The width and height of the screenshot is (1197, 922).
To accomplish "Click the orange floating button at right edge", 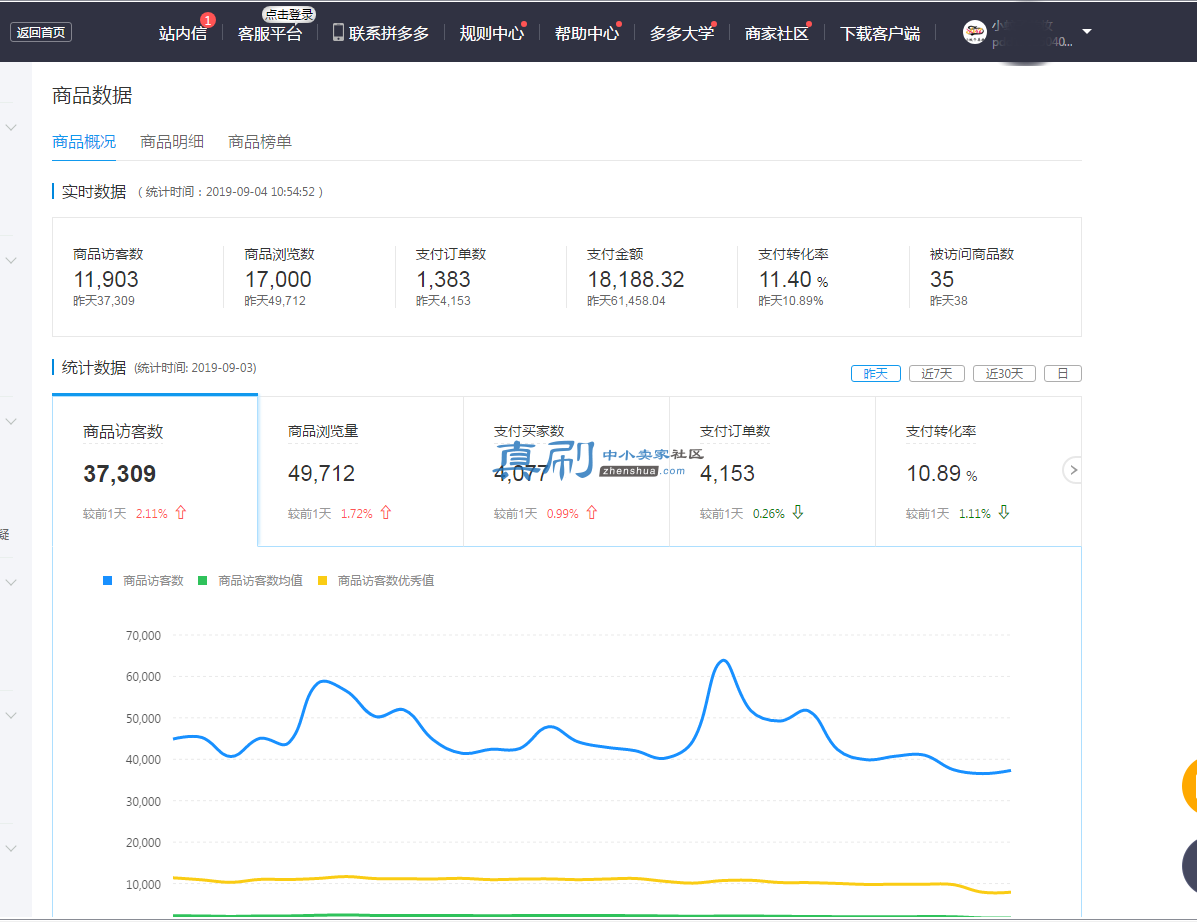I will [1189, 786].
